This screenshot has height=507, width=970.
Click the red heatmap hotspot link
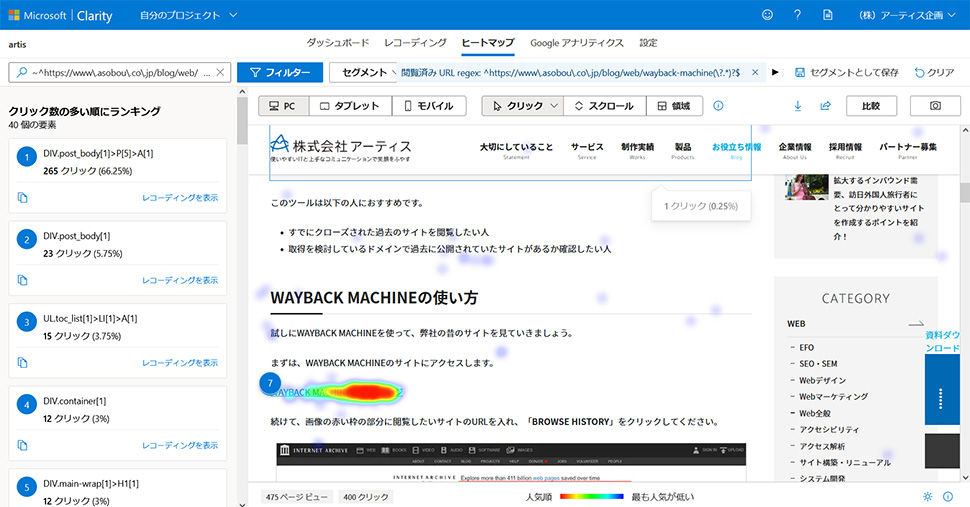pos(369,392)
